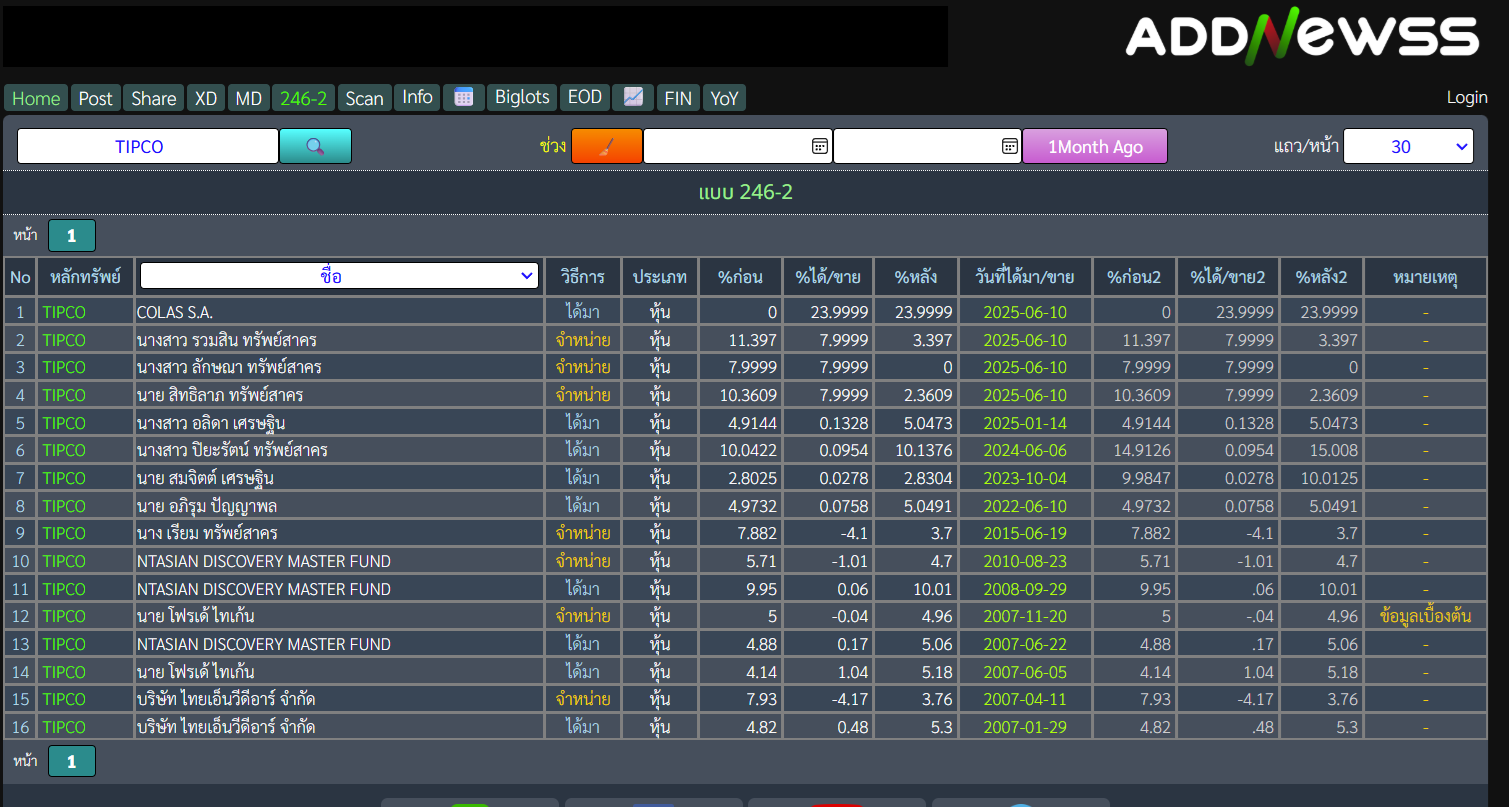Open the calendar icon in the navigation bar
This screenshot has width=1509, height=807.
tap(463, 97)
